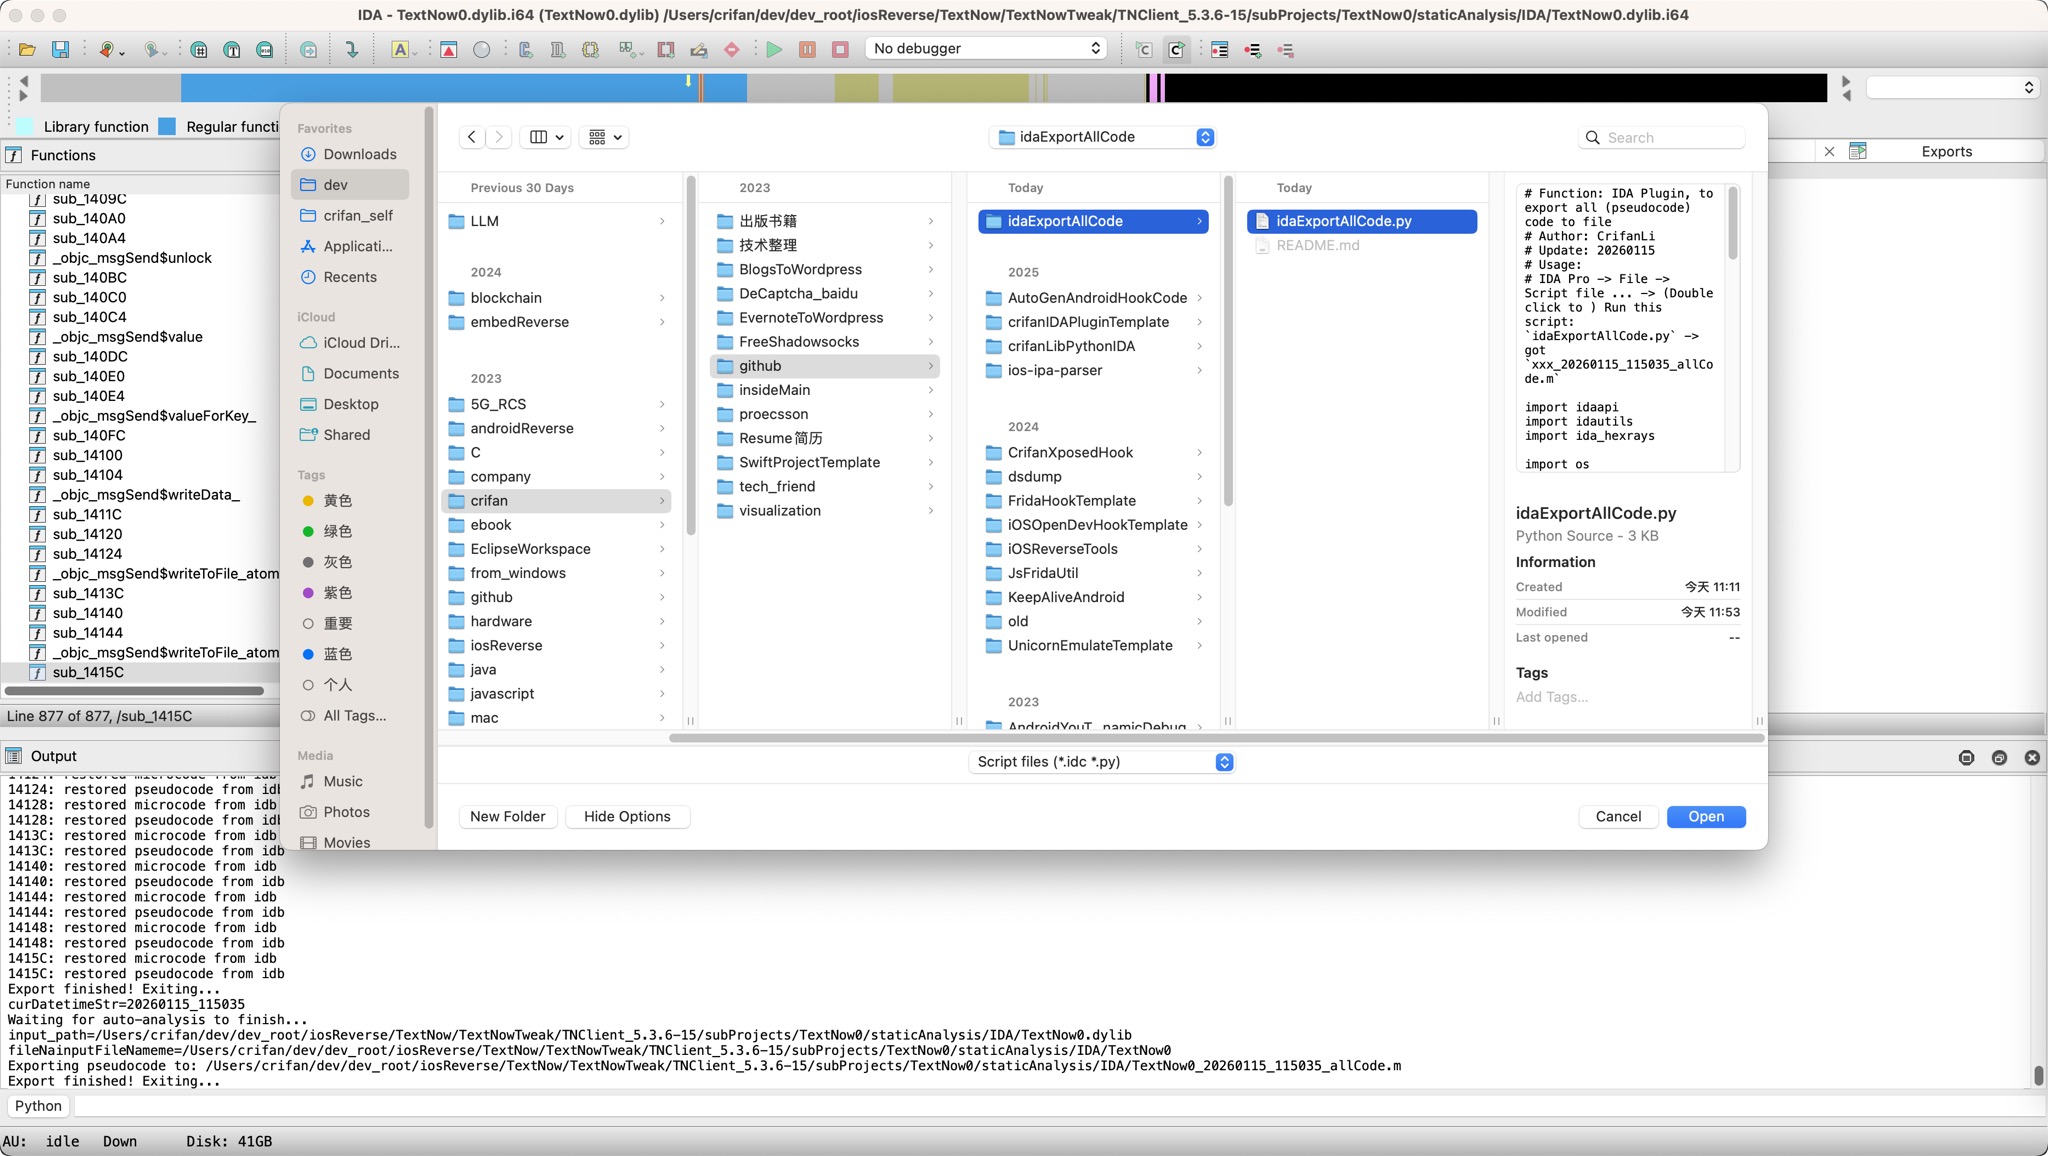The image size is (2048, 1156).
Task: Select the 黄色 yellow tag in sidebar
Action: point(337,500)
